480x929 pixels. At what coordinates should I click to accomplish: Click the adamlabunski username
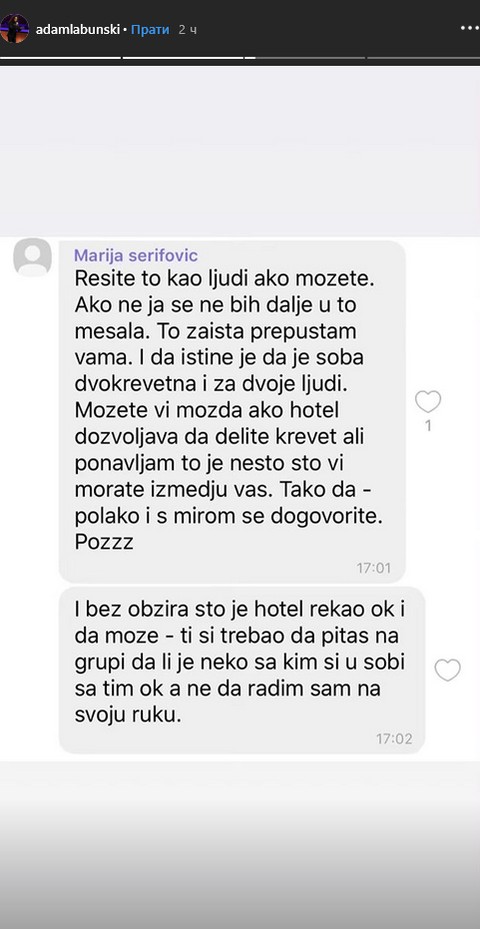pyautogui.click(x=78, y=30)
